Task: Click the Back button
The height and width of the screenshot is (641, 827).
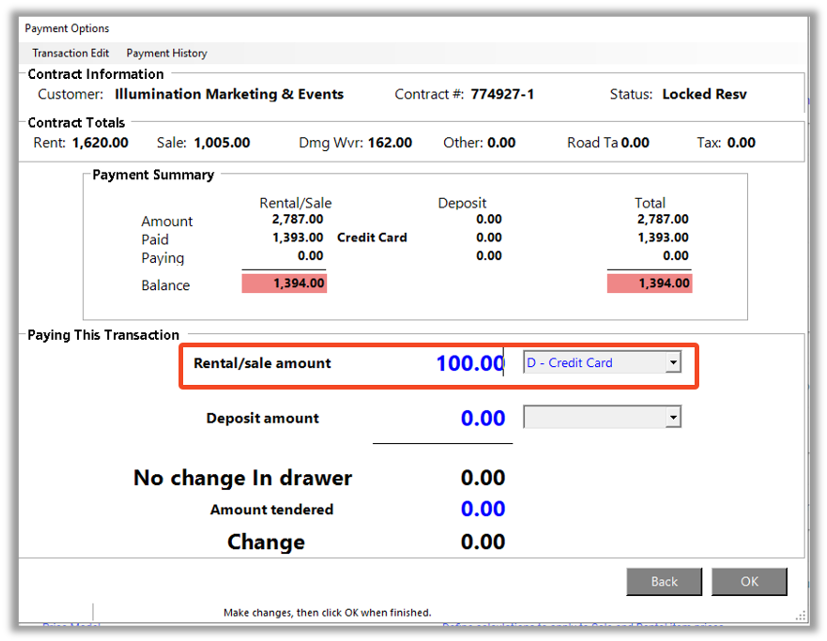Action: (663, 581)
